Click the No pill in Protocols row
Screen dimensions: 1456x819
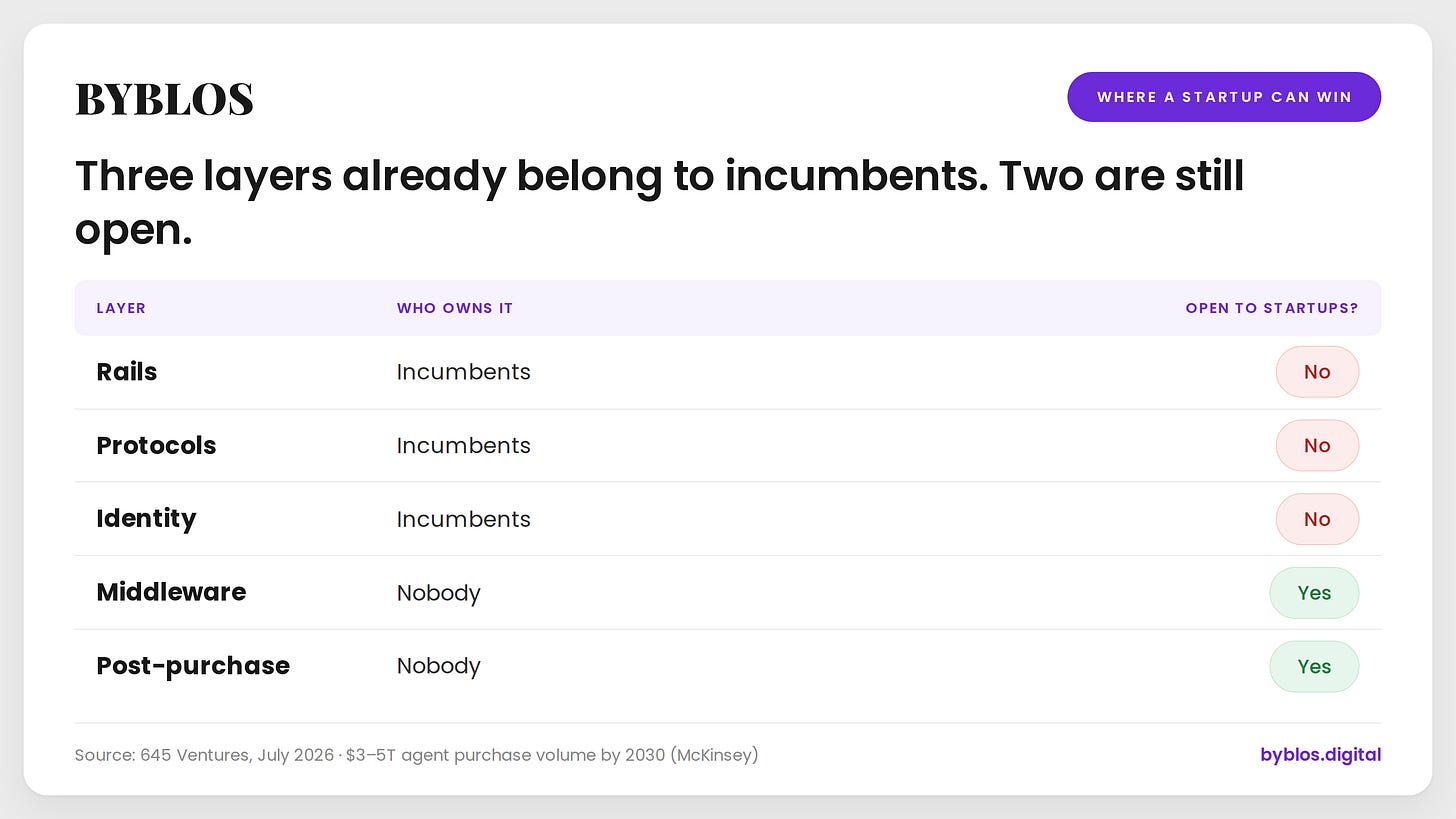click(x=1317, y=445)
